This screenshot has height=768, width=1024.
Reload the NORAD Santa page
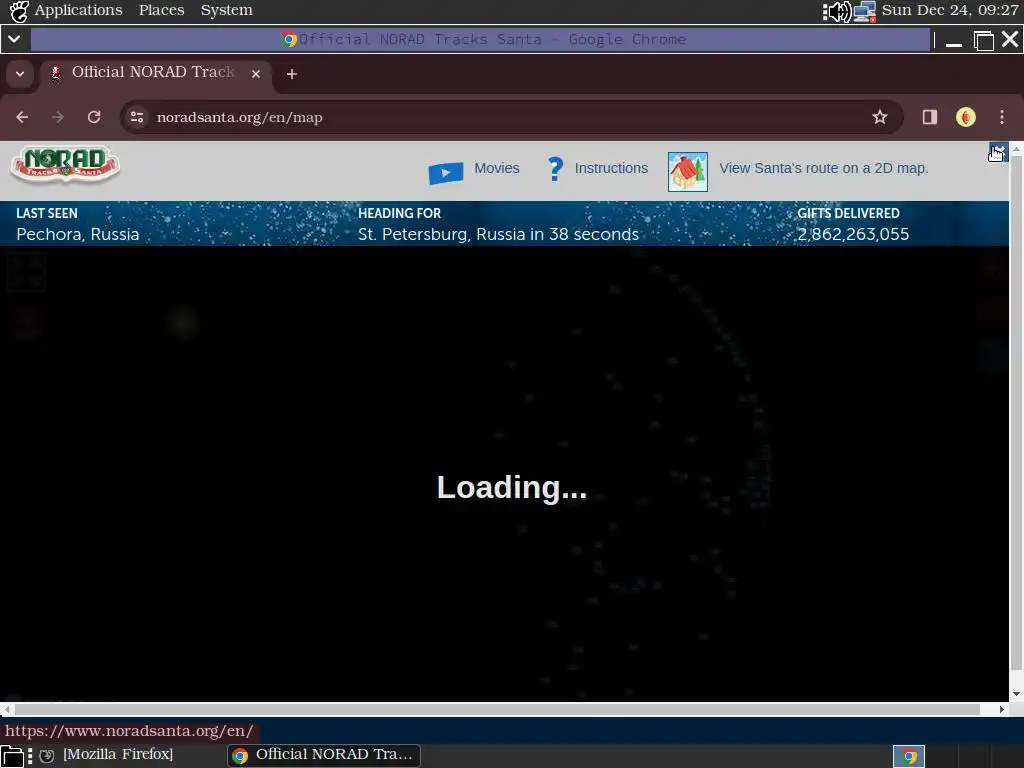[94, 118]
